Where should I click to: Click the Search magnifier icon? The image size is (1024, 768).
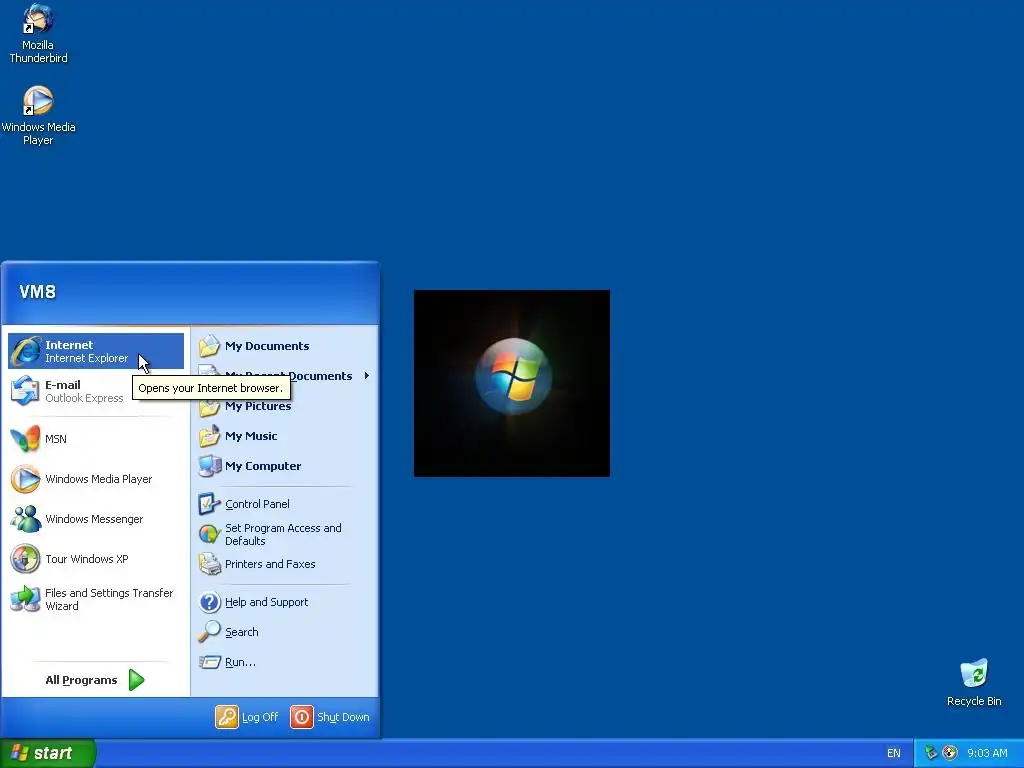210,632
